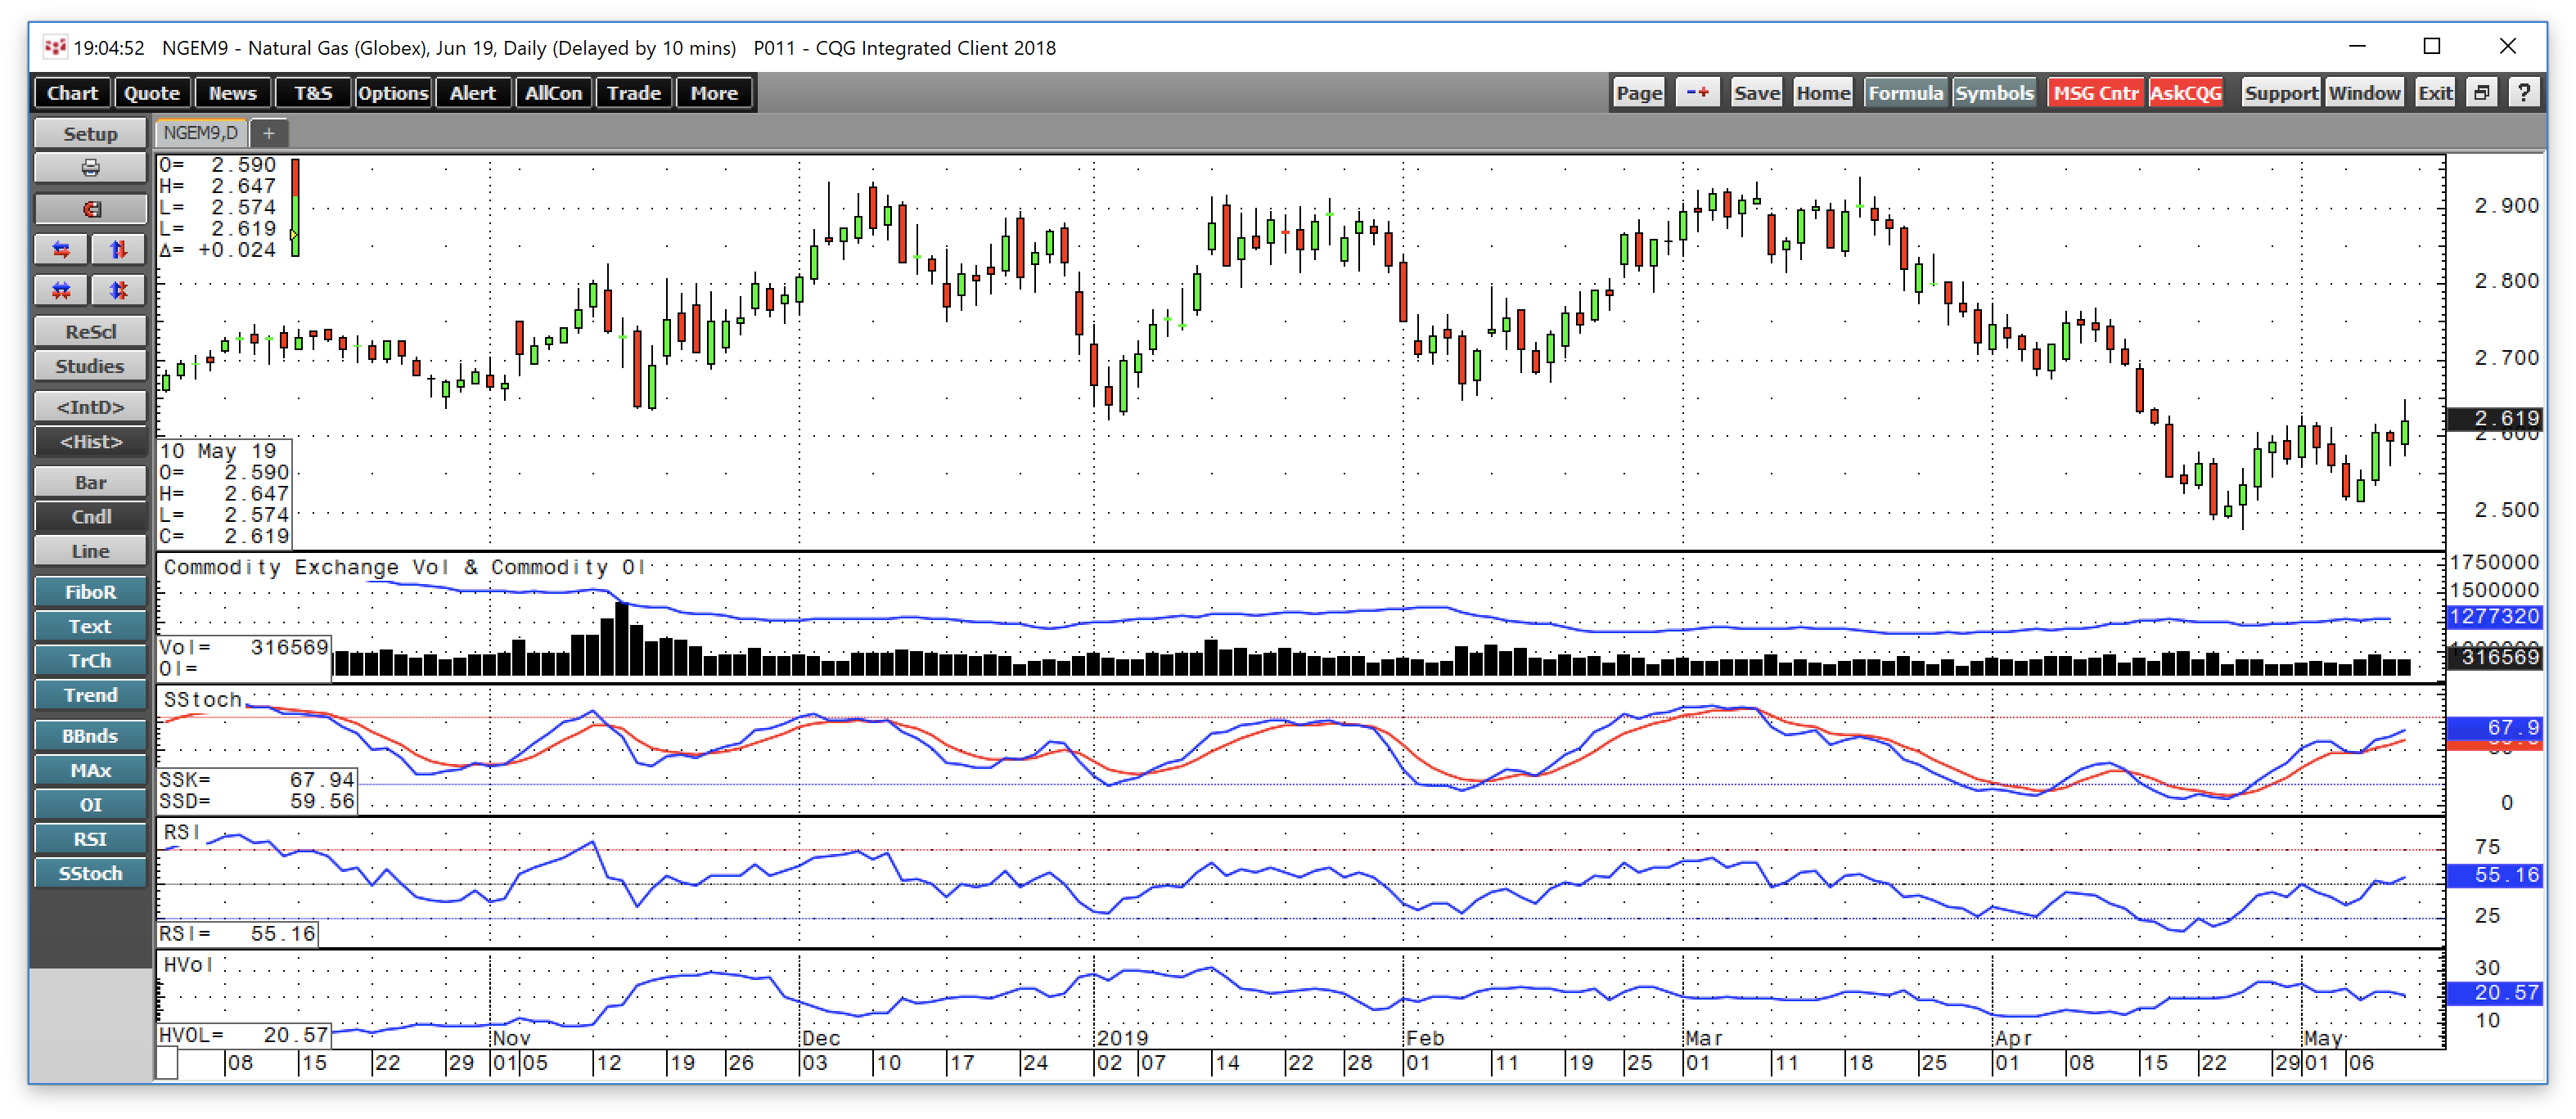The width and height of the screenshot is (2576, 1119).
Task: Click the 'HVOL= 20.57' readout
Action: pos(244,1035)
